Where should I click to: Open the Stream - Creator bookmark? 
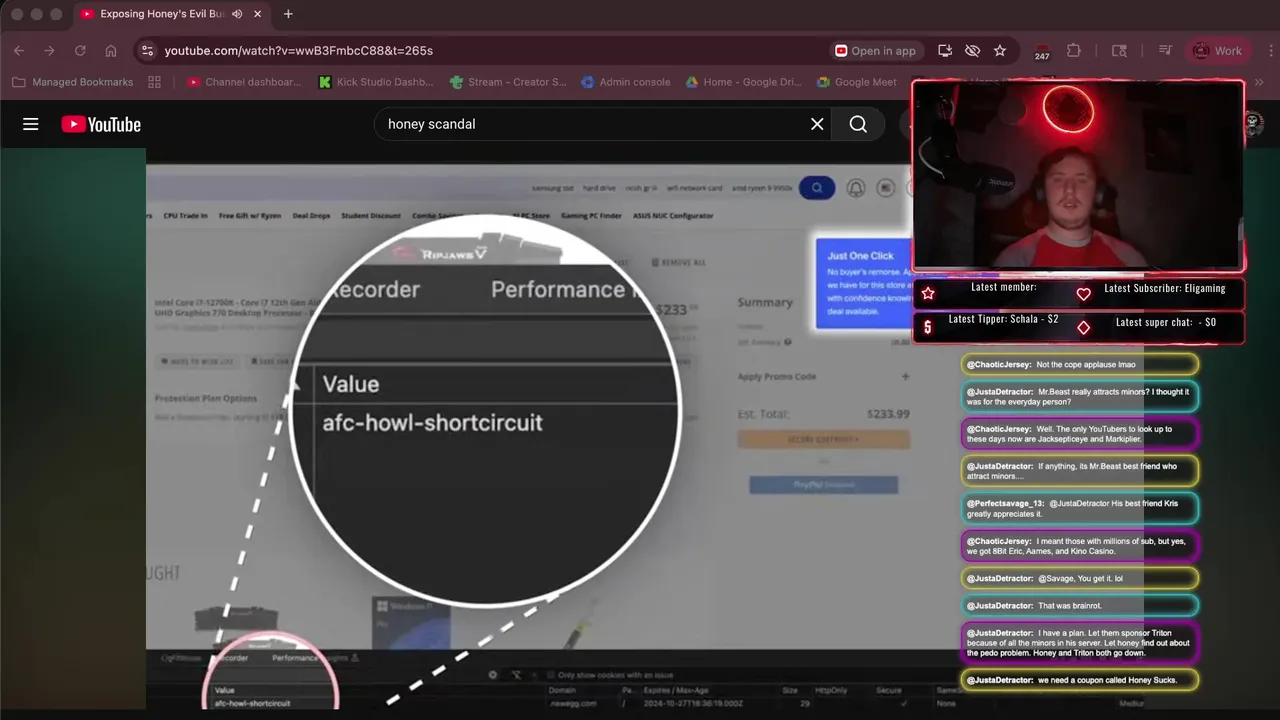click(x=508, y=82)
